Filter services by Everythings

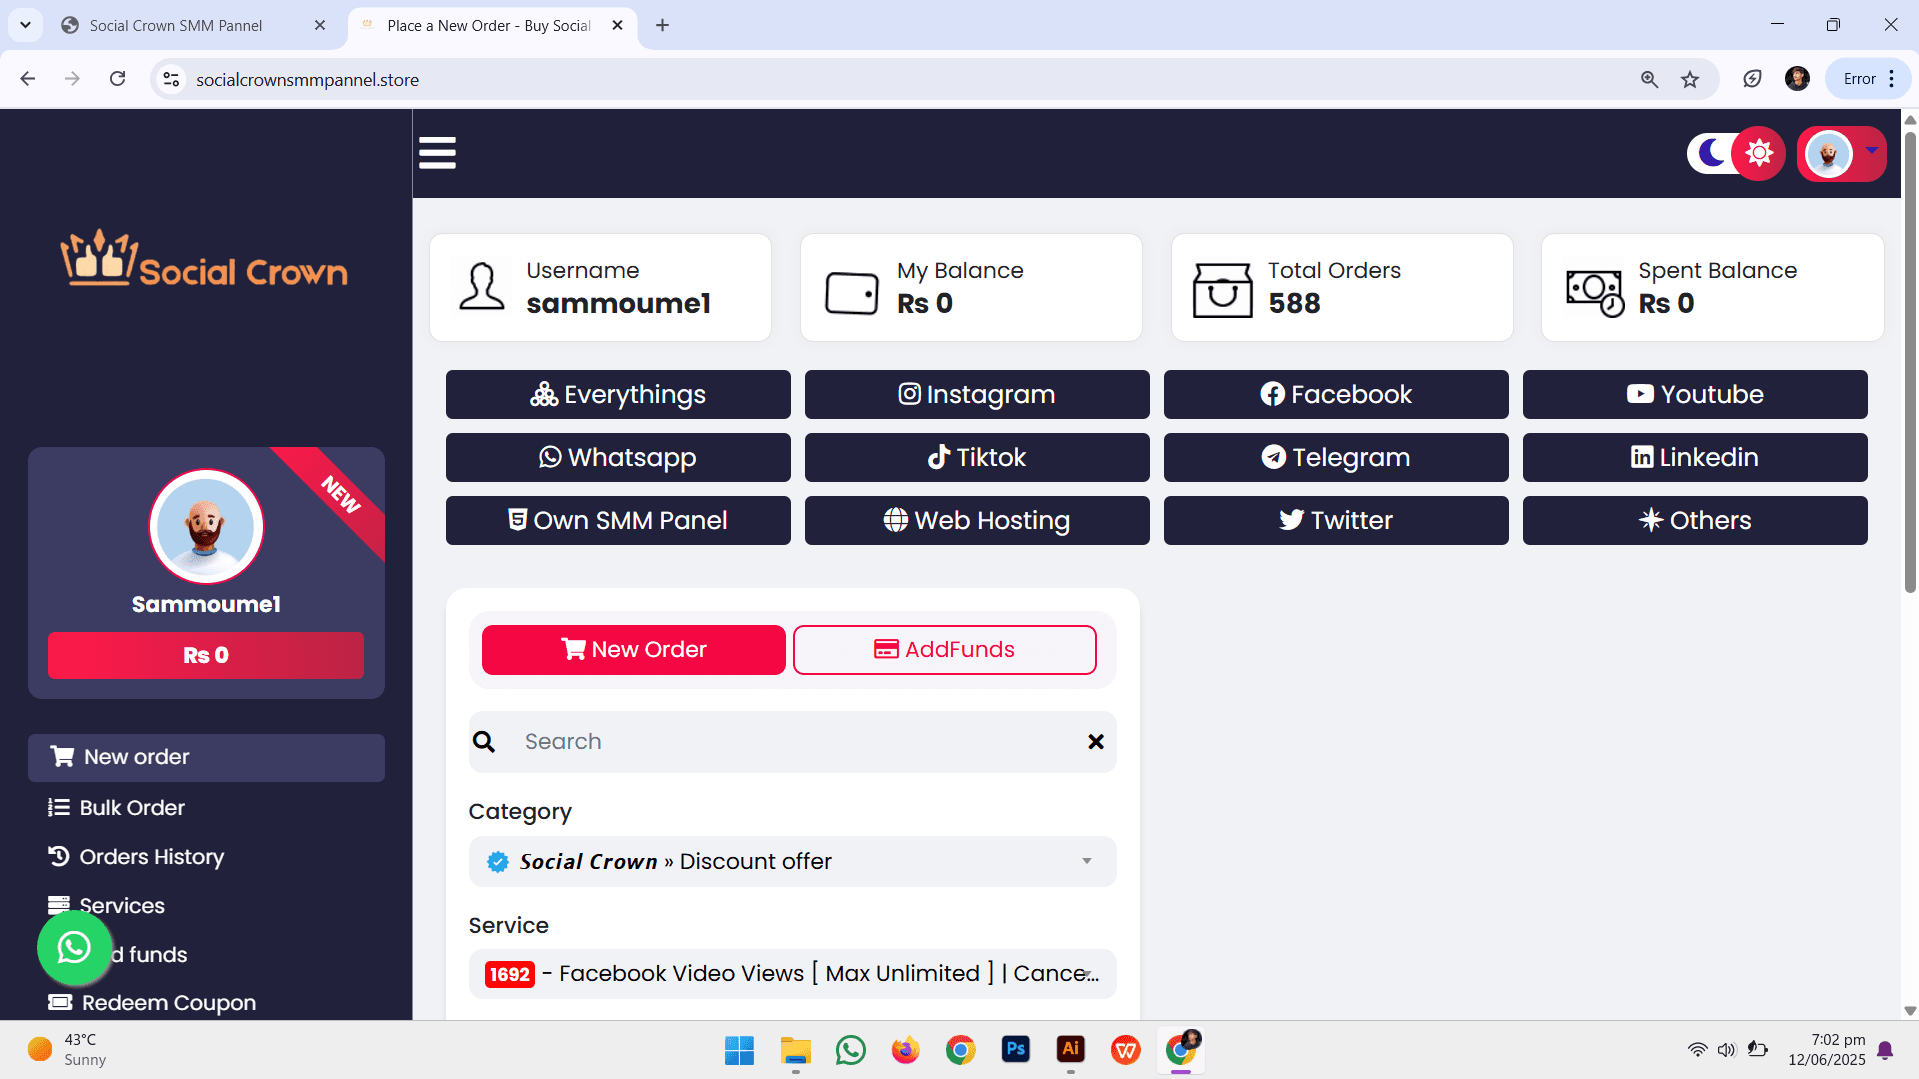coord(618,394)
